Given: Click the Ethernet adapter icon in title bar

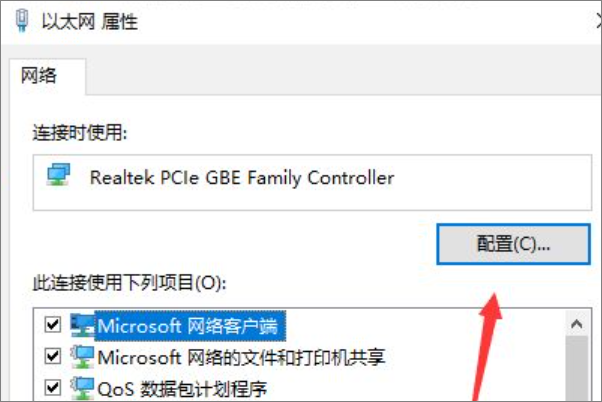Looking at the screenshot, I should click(x=22, y=20).
